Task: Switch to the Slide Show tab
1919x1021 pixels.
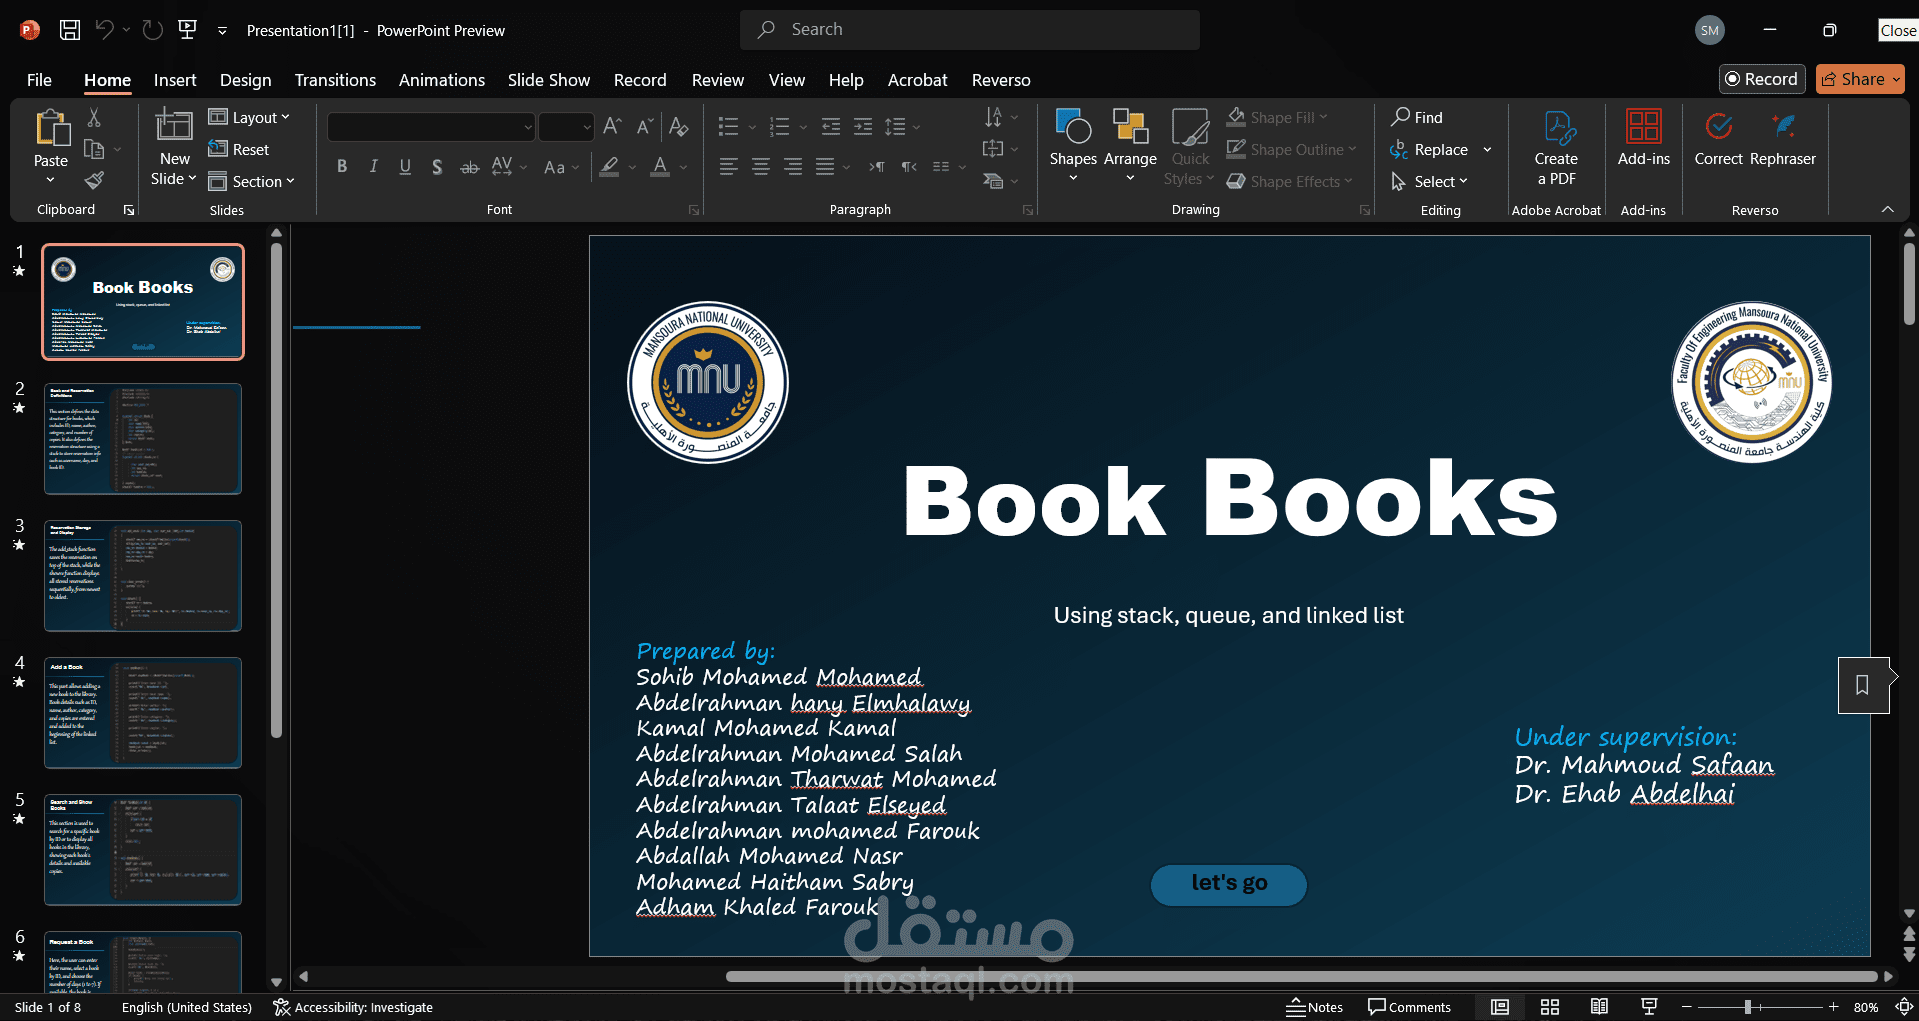Action: 548,80
